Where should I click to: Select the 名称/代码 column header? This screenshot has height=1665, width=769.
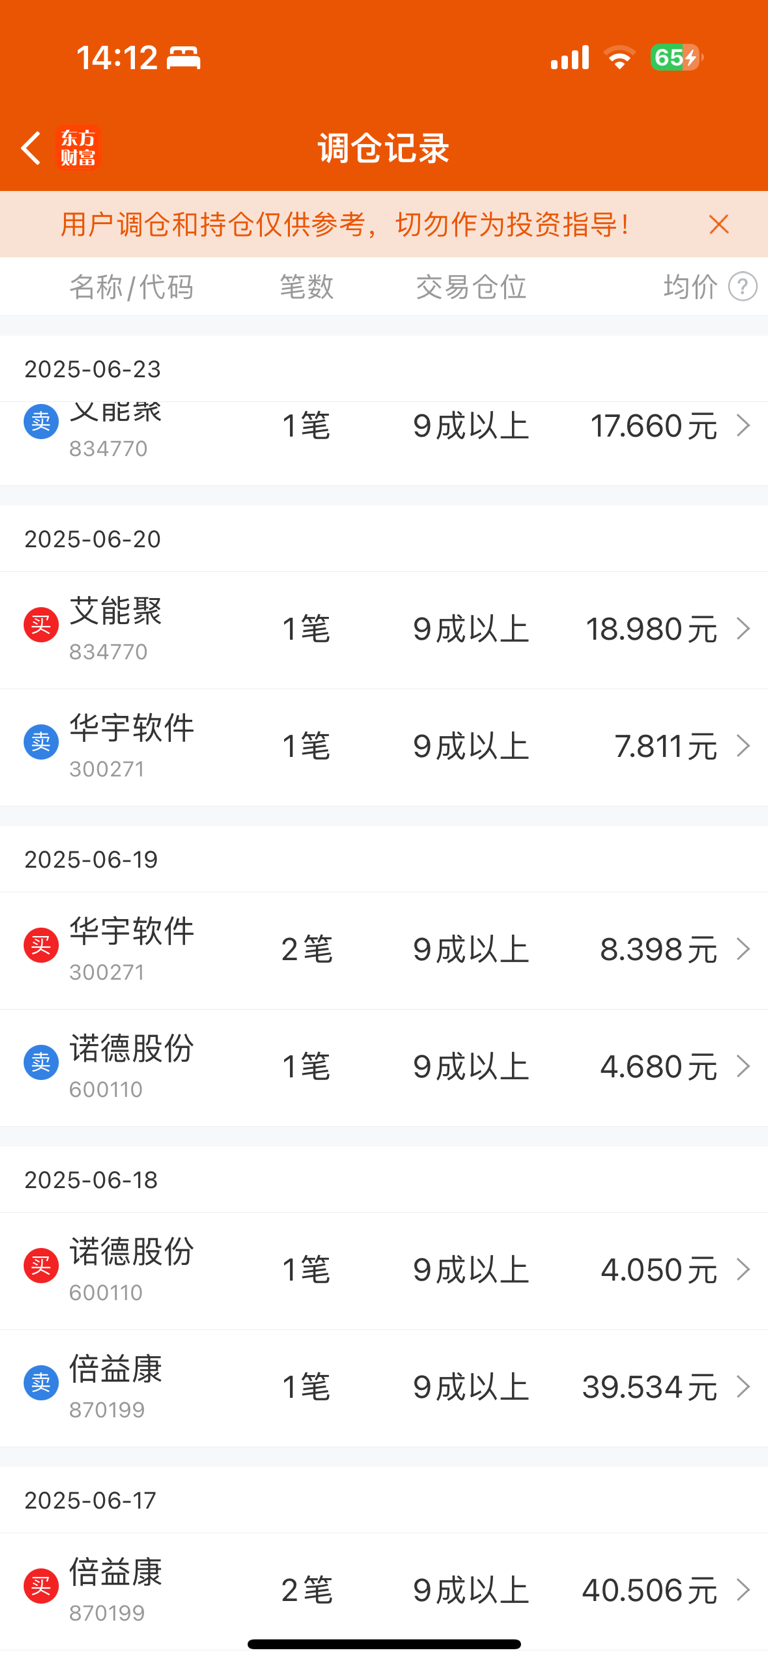[131, 287]
